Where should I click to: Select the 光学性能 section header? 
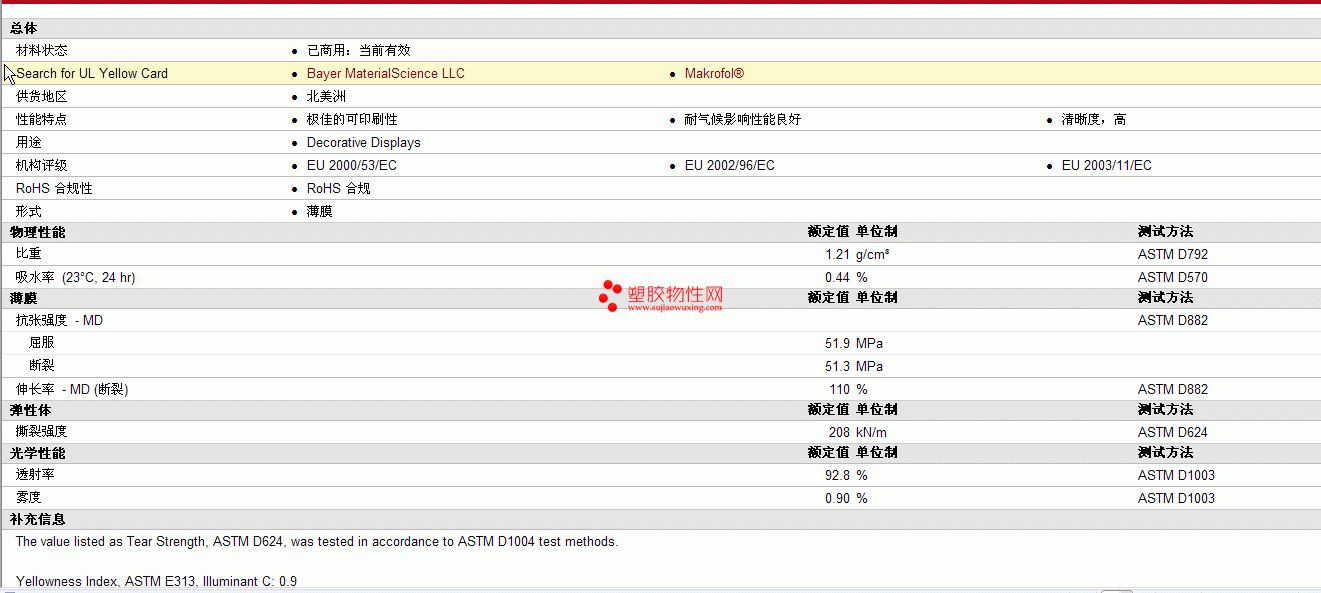pyautogui.click(x=38, y=453)
